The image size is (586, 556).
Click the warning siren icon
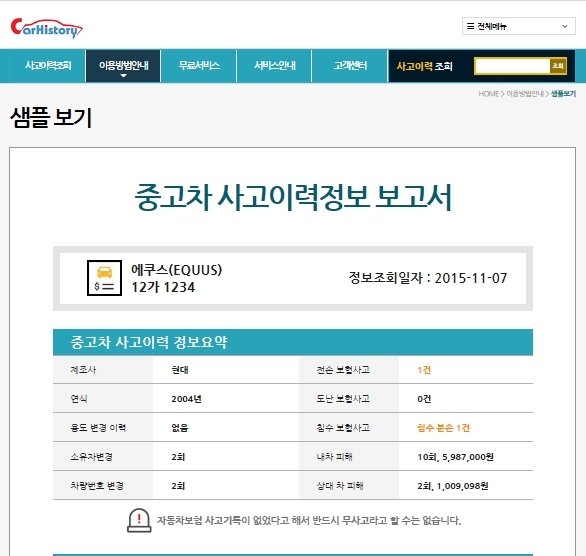(139, 520)
